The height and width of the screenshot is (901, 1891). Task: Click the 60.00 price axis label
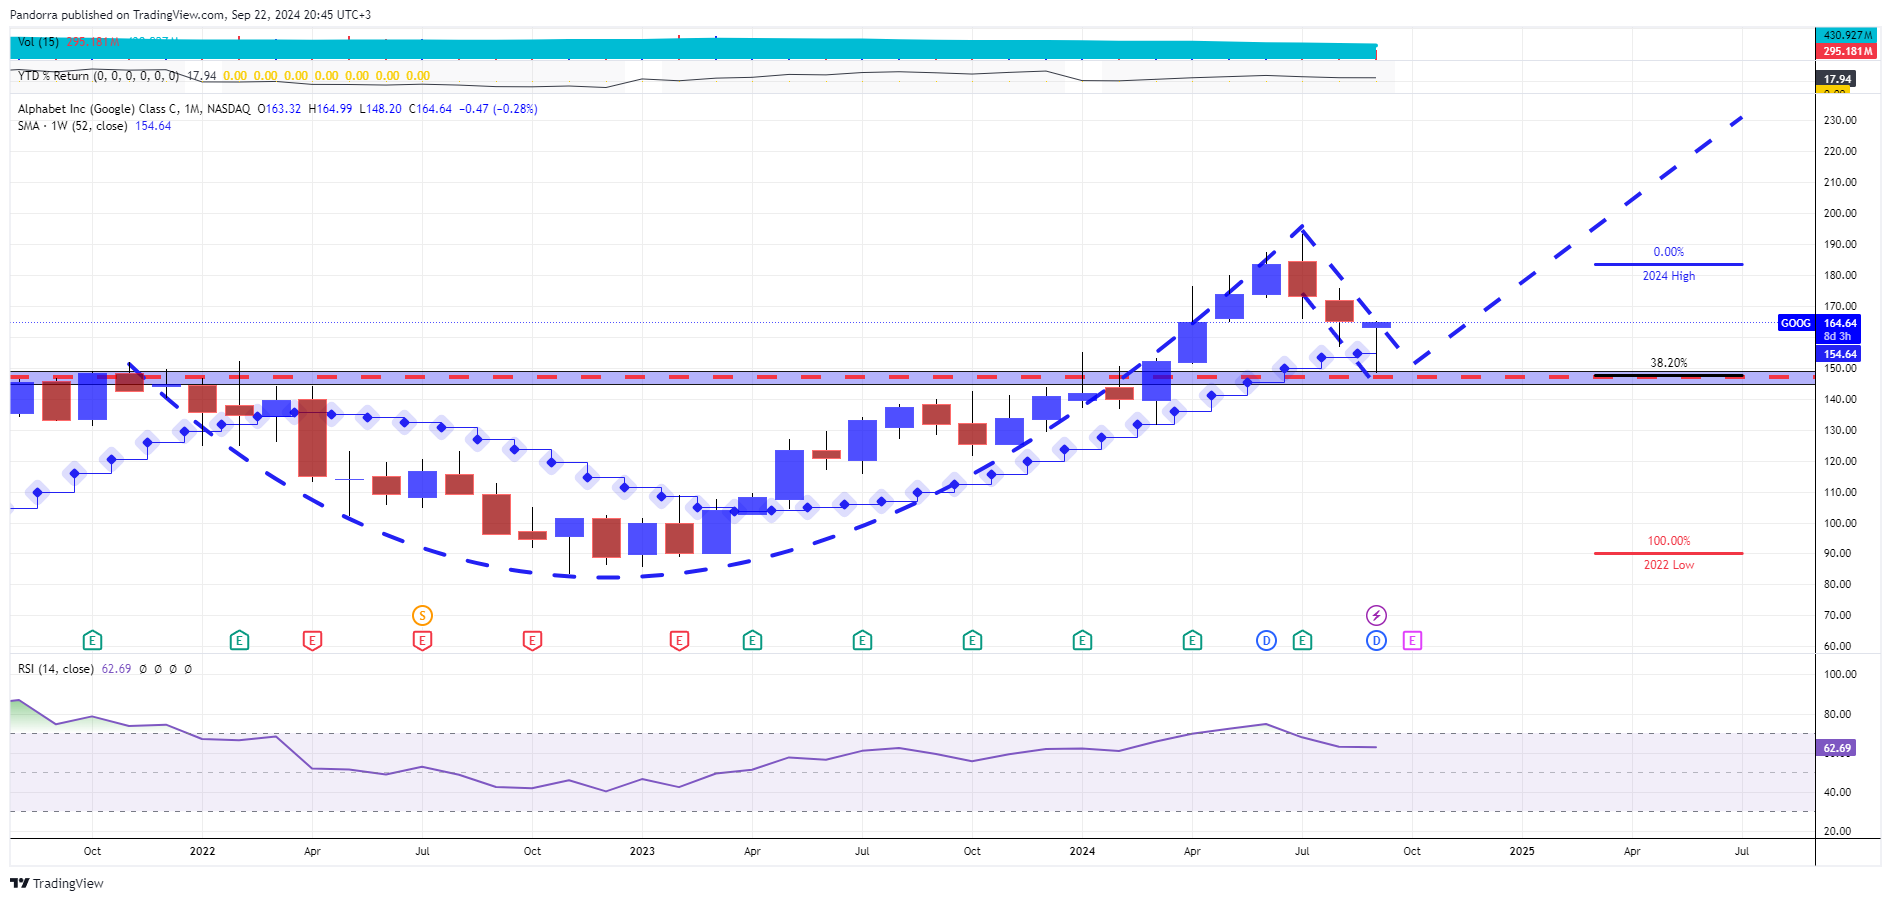(x=1837, y=646)
